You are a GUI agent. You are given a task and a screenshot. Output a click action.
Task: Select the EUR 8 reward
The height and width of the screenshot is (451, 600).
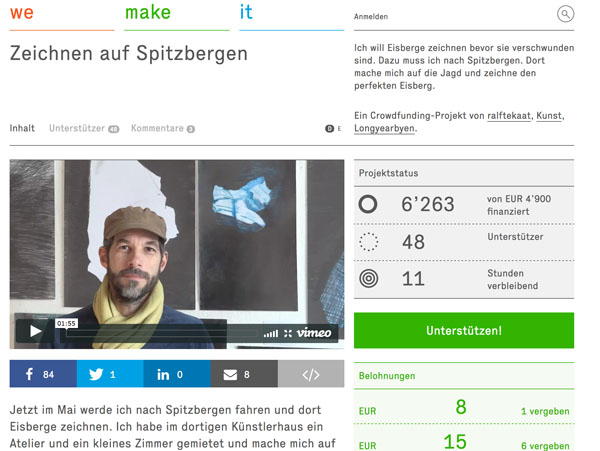[464, 407]
